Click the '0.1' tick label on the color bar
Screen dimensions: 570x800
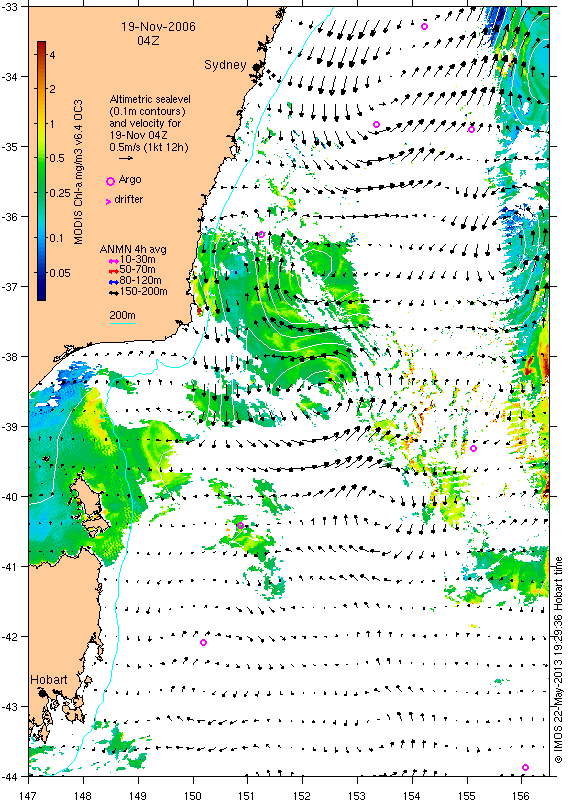[x=57, y=238]
